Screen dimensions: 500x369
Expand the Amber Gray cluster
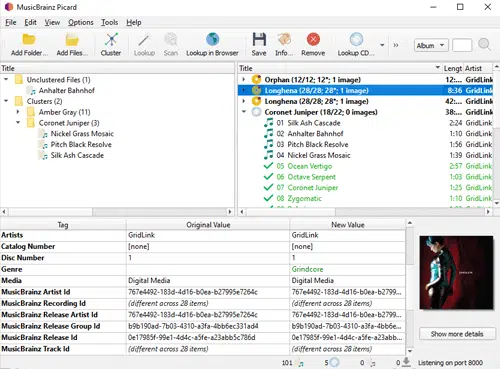pos(18,112)
